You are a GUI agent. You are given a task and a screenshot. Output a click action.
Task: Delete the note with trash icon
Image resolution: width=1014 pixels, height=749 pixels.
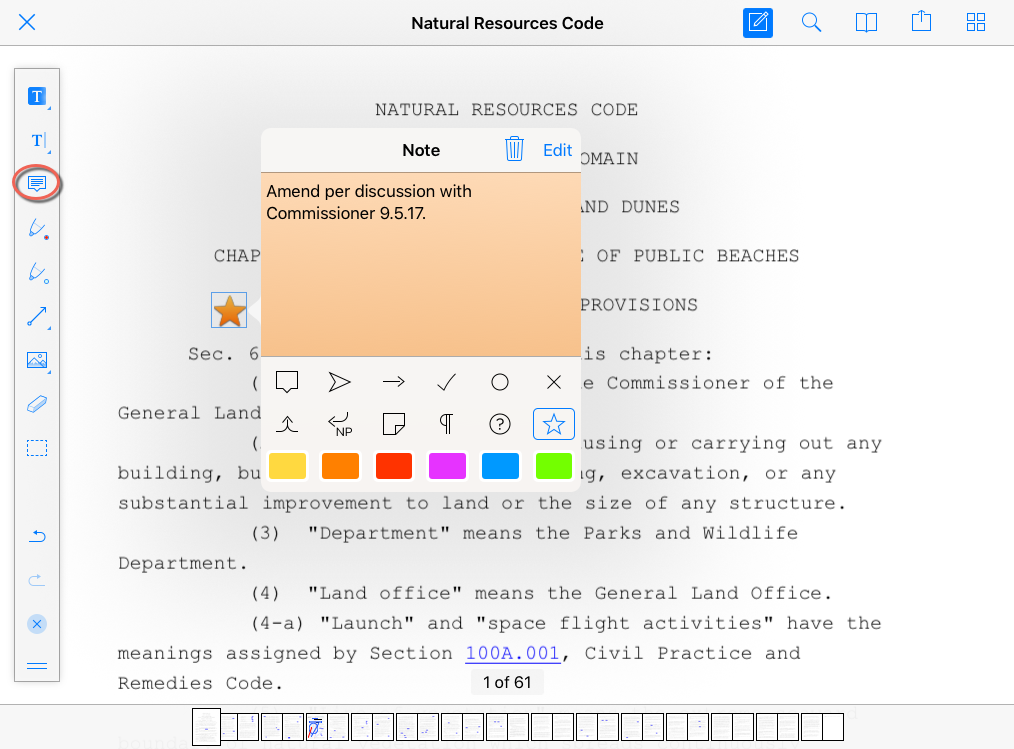coord(514,150)
